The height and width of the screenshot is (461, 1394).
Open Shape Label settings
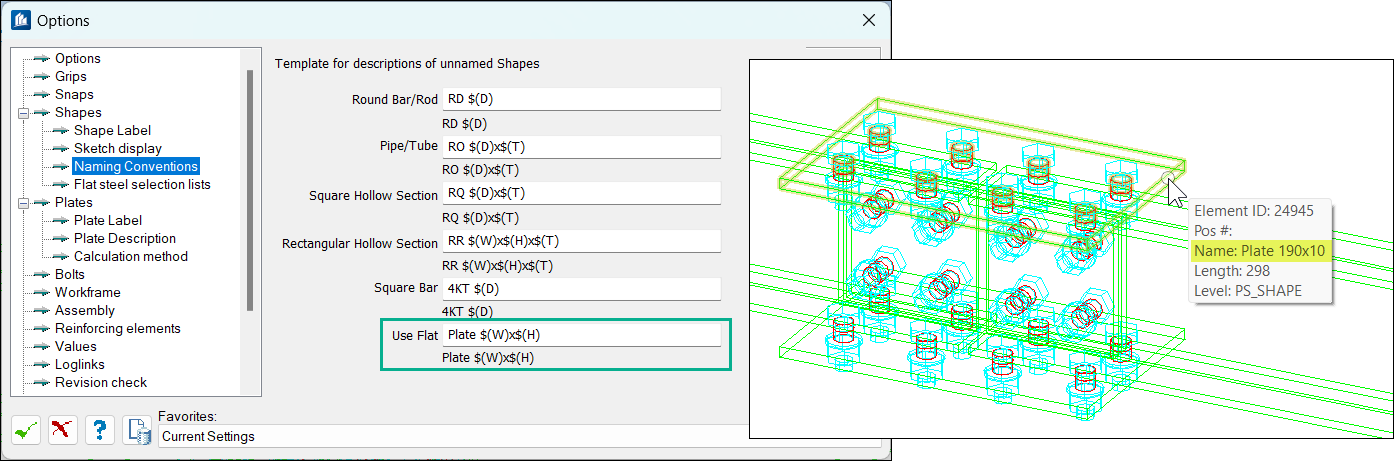click(113, 131)
